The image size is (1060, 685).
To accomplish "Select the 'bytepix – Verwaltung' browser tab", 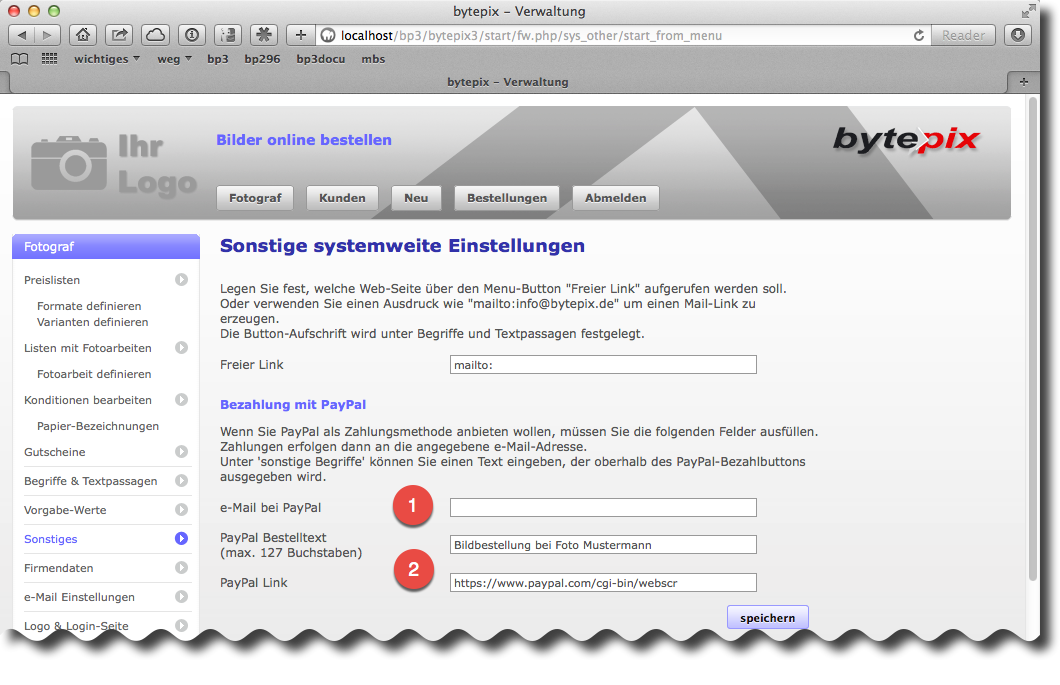I will (507, 82).
